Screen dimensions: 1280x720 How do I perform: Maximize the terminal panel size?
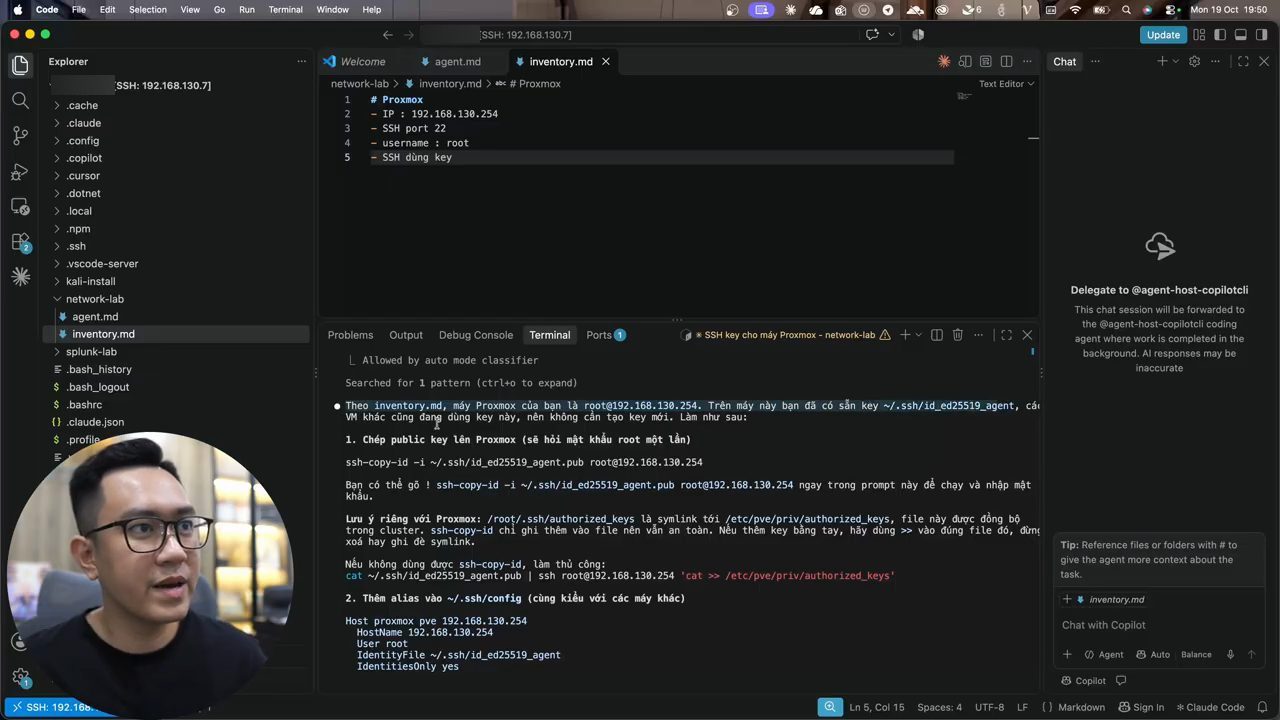[1006, 335]
